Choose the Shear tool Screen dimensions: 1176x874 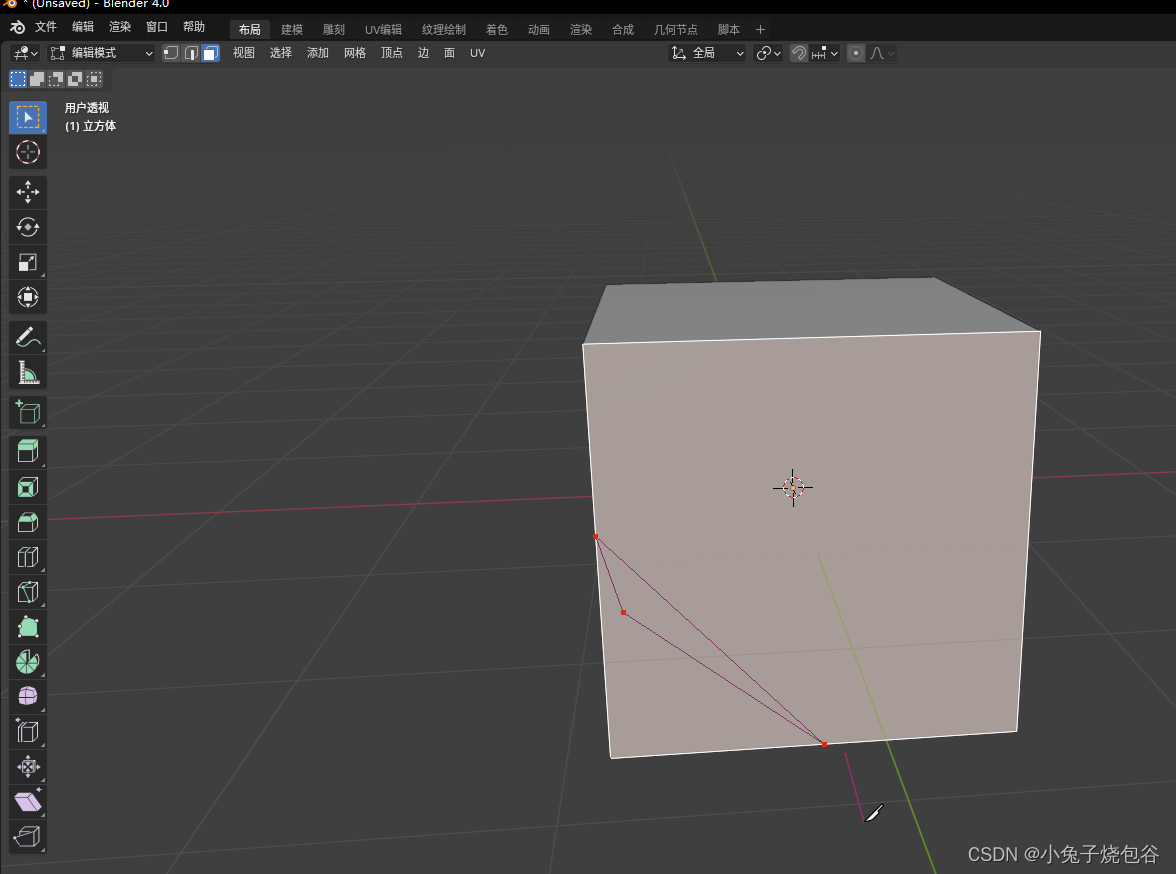coord(28,802)
